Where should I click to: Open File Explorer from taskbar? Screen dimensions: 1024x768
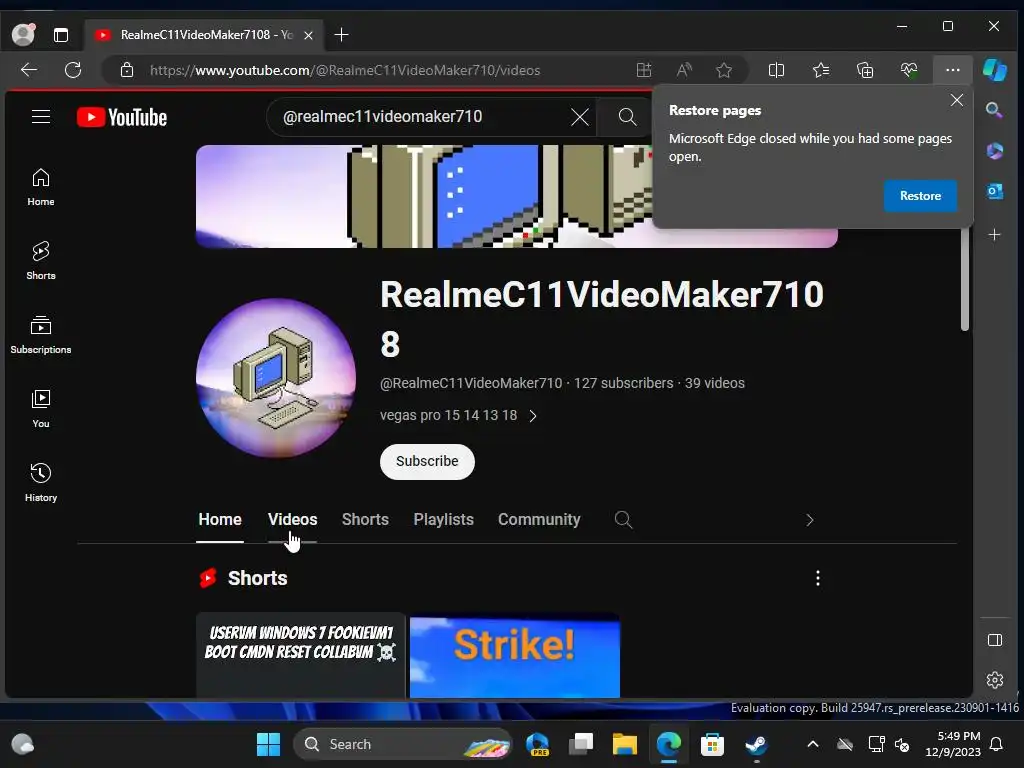pyautogui.click(x=624, y=744)
